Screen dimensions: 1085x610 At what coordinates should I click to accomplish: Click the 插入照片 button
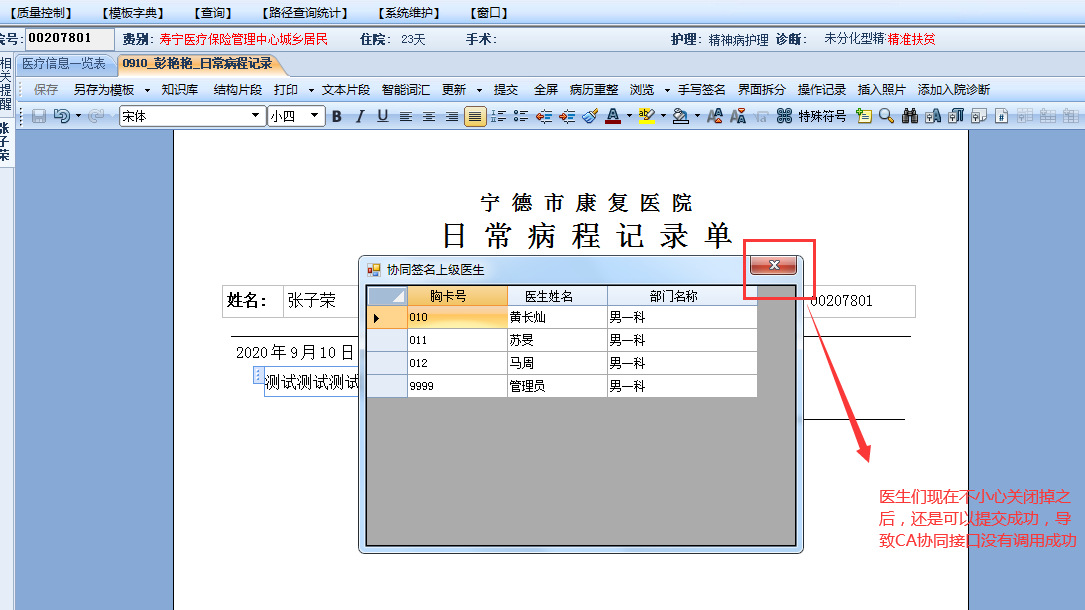[882, 90]
